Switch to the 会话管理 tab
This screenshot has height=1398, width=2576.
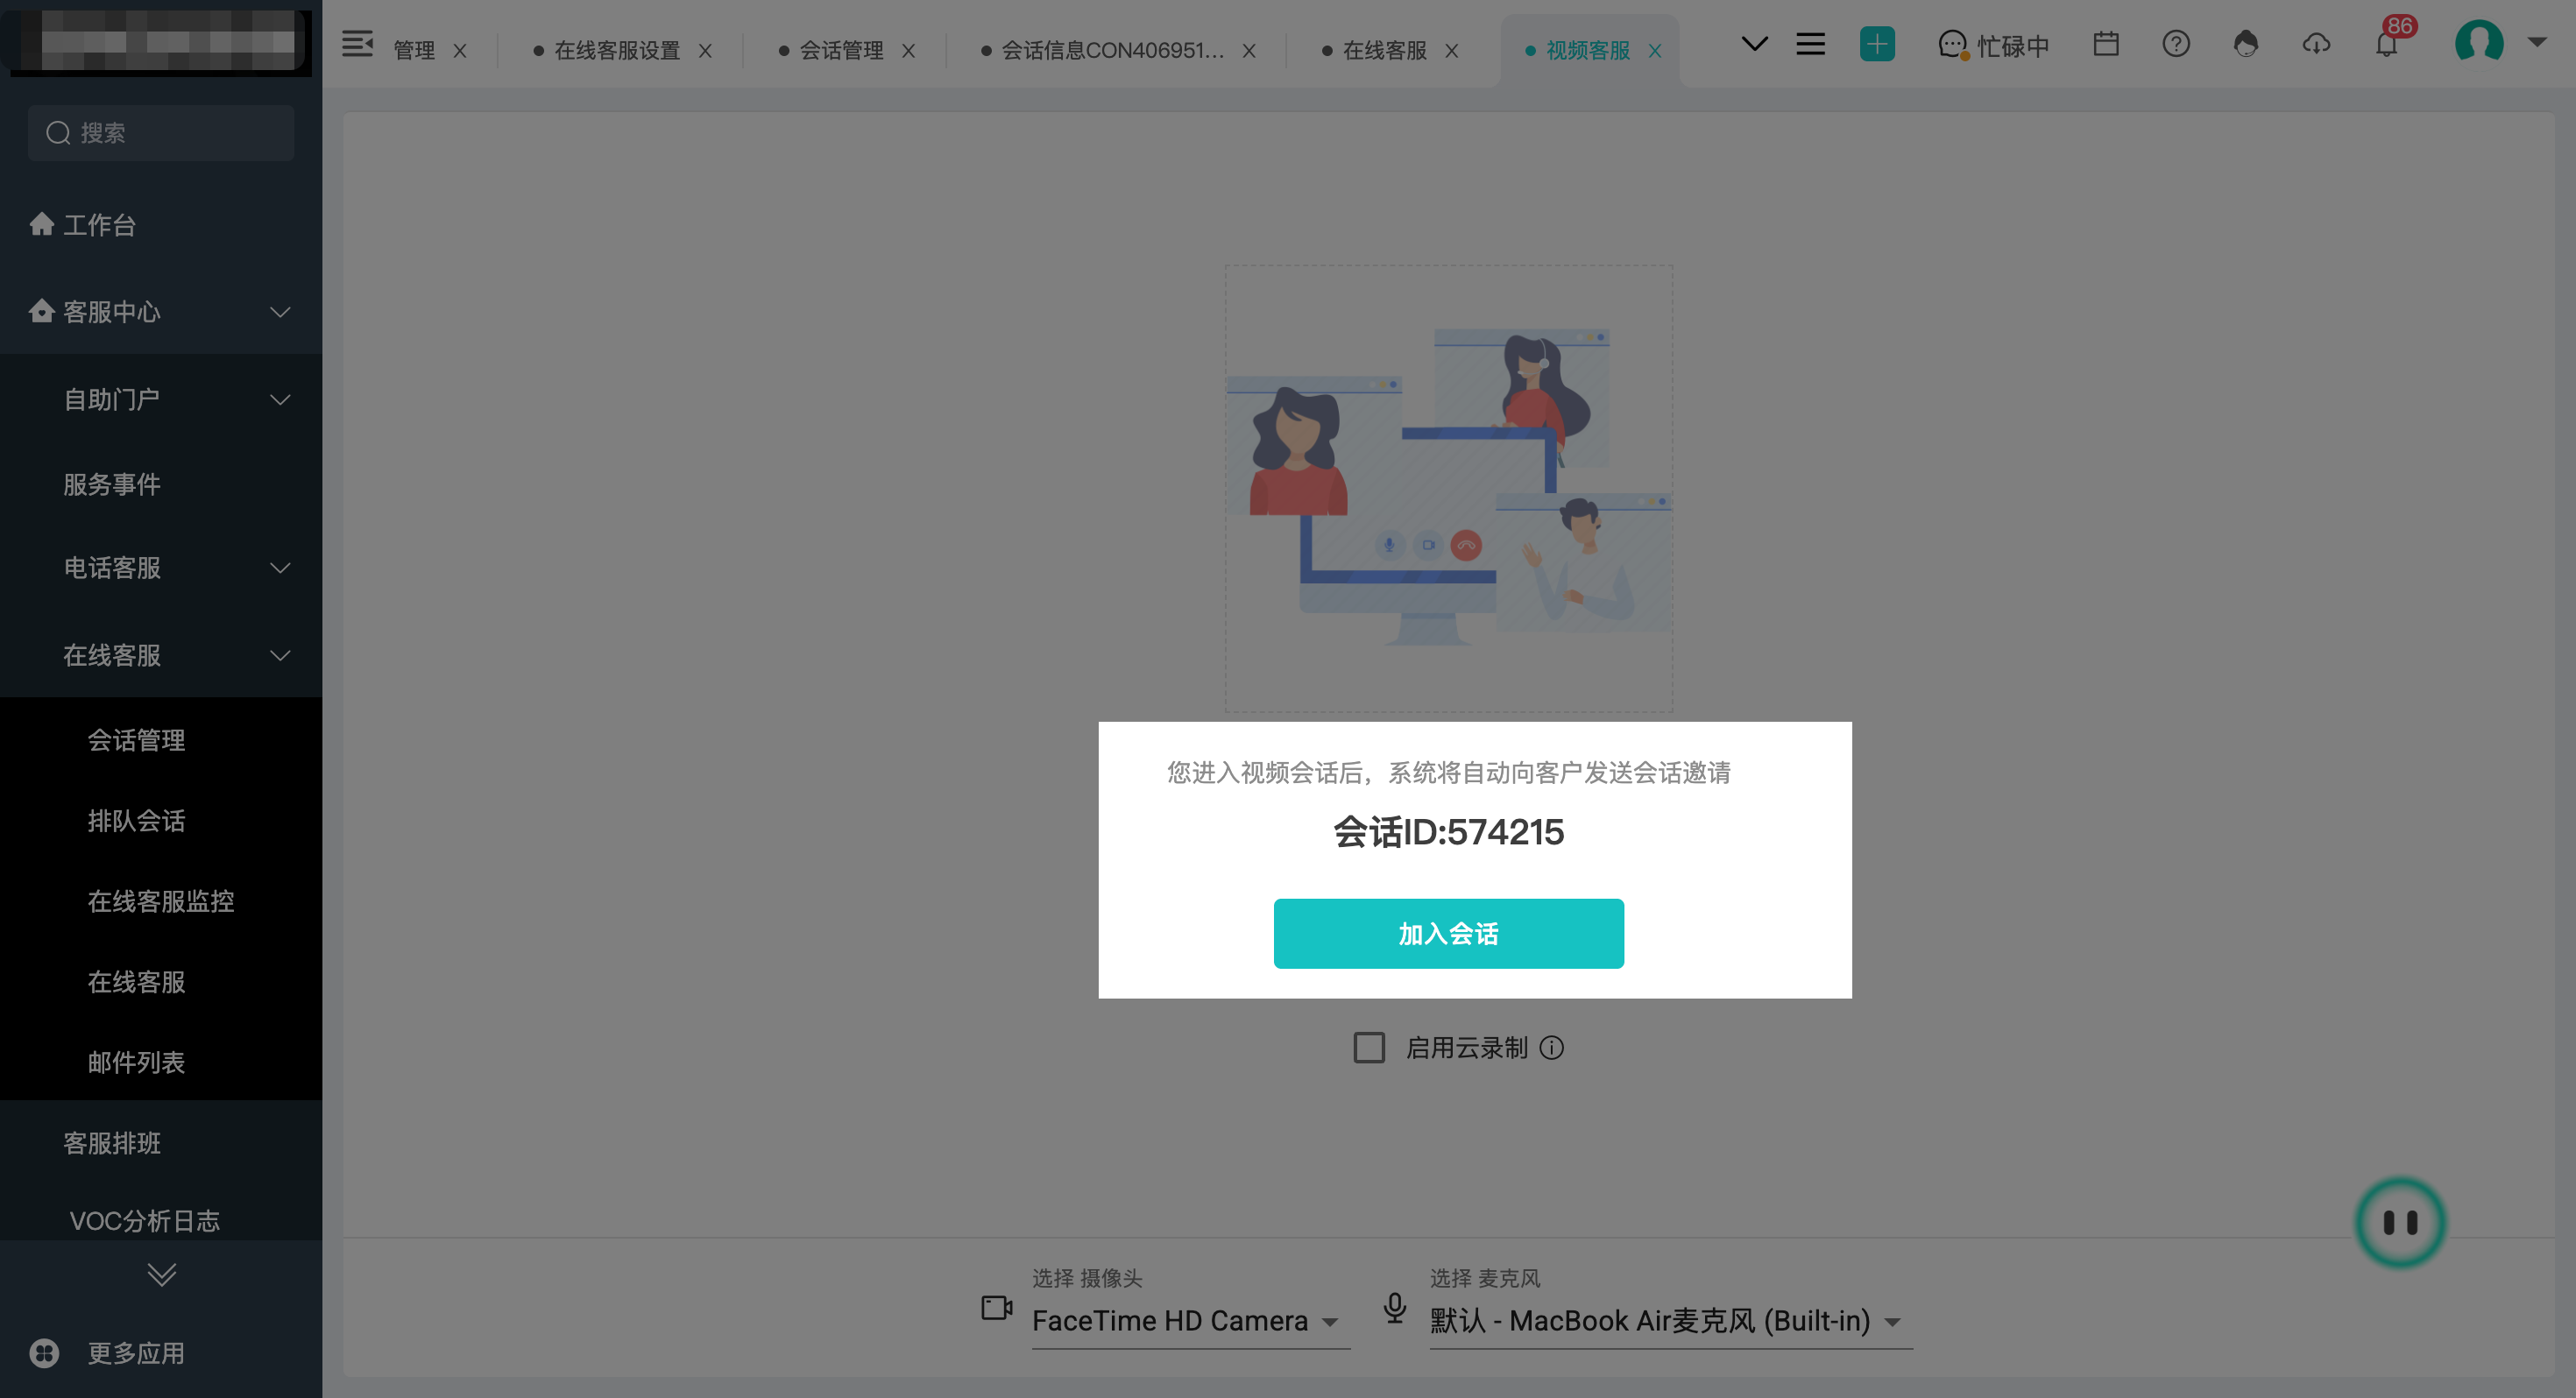[841, 50]
